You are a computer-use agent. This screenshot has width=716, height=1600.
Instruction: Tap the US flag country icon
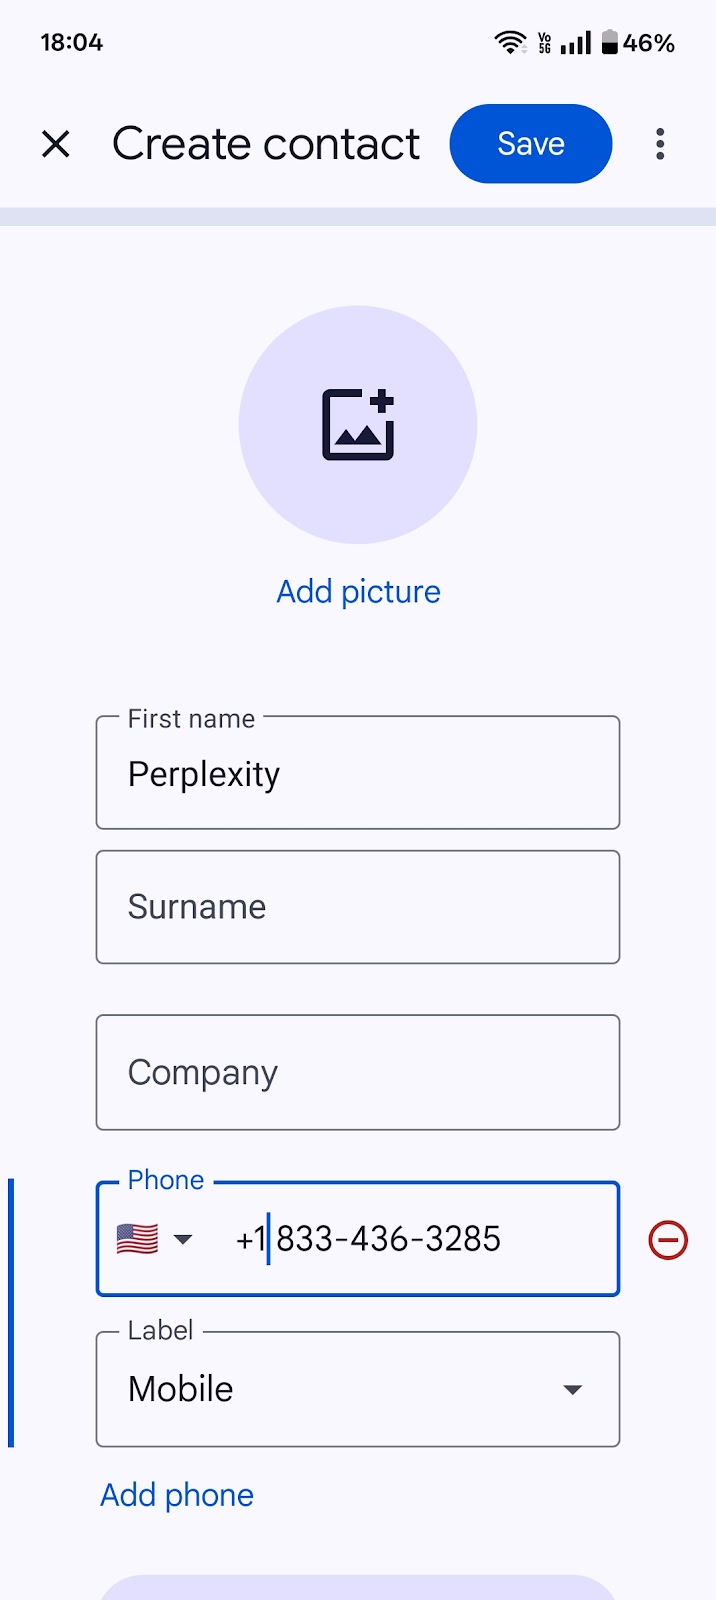coord(137,1239)
